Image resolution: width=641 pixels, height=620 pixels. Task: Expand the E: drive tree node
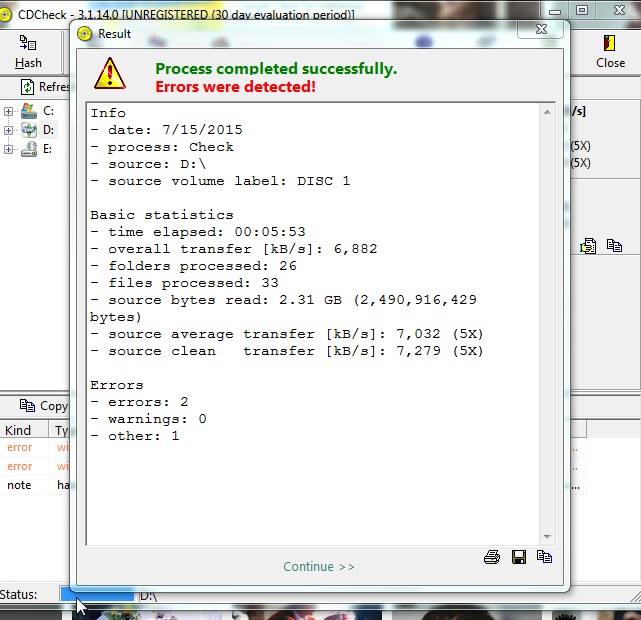[9, 149]
